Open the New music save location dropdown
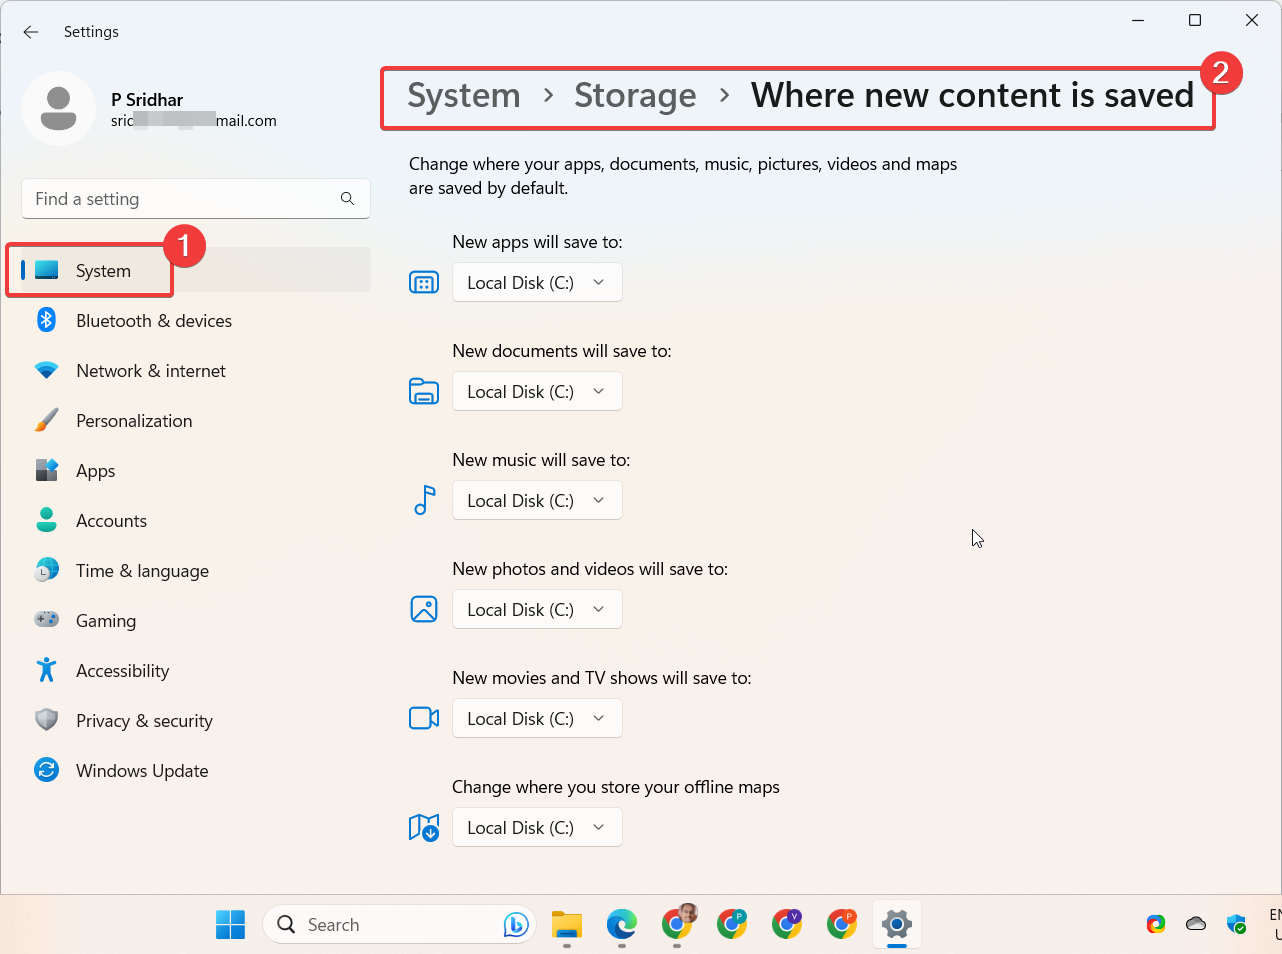Viewport: 1282px width, 954px height. pyautogui.click(x=537, y=501)
